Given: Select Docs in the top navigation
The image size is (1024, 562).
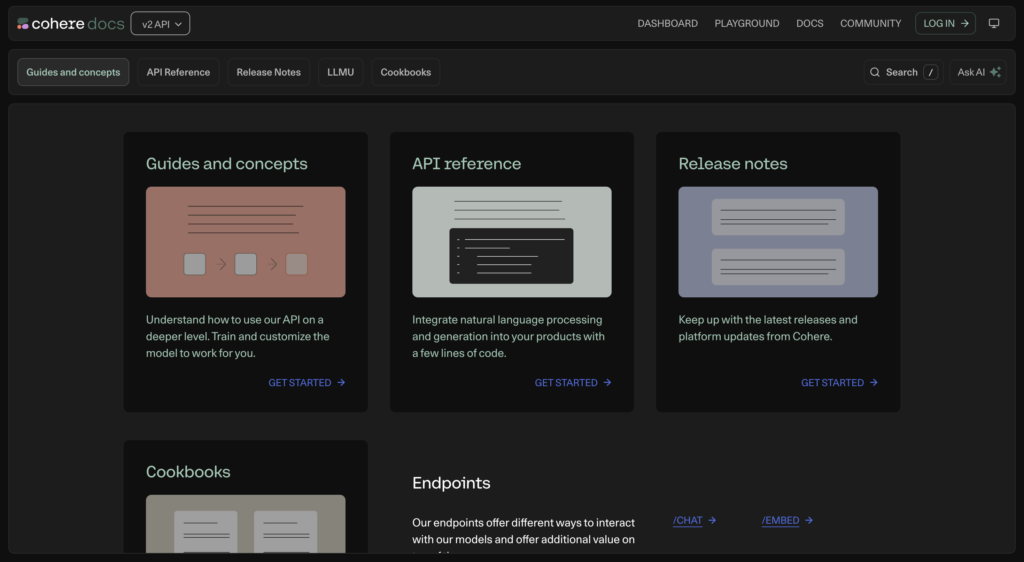Looking at the screenshot, I should [809, 23].
